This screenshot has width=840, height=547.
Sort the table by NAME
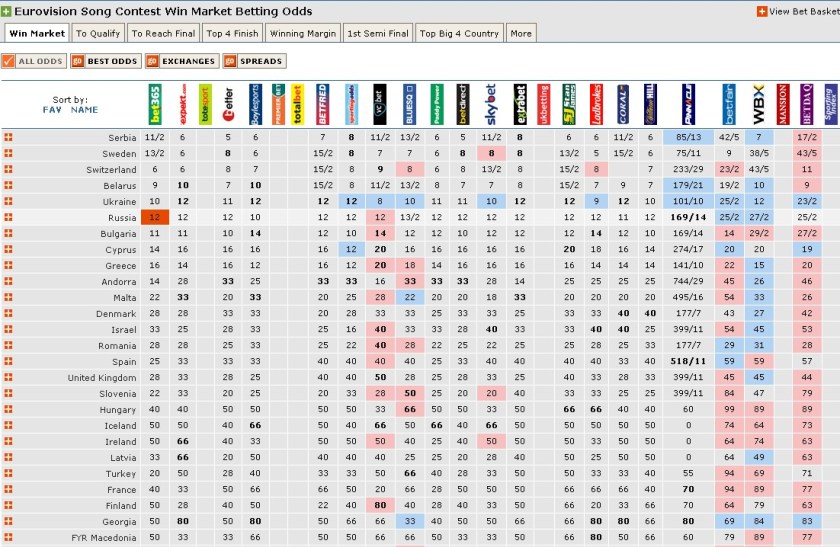84,110
